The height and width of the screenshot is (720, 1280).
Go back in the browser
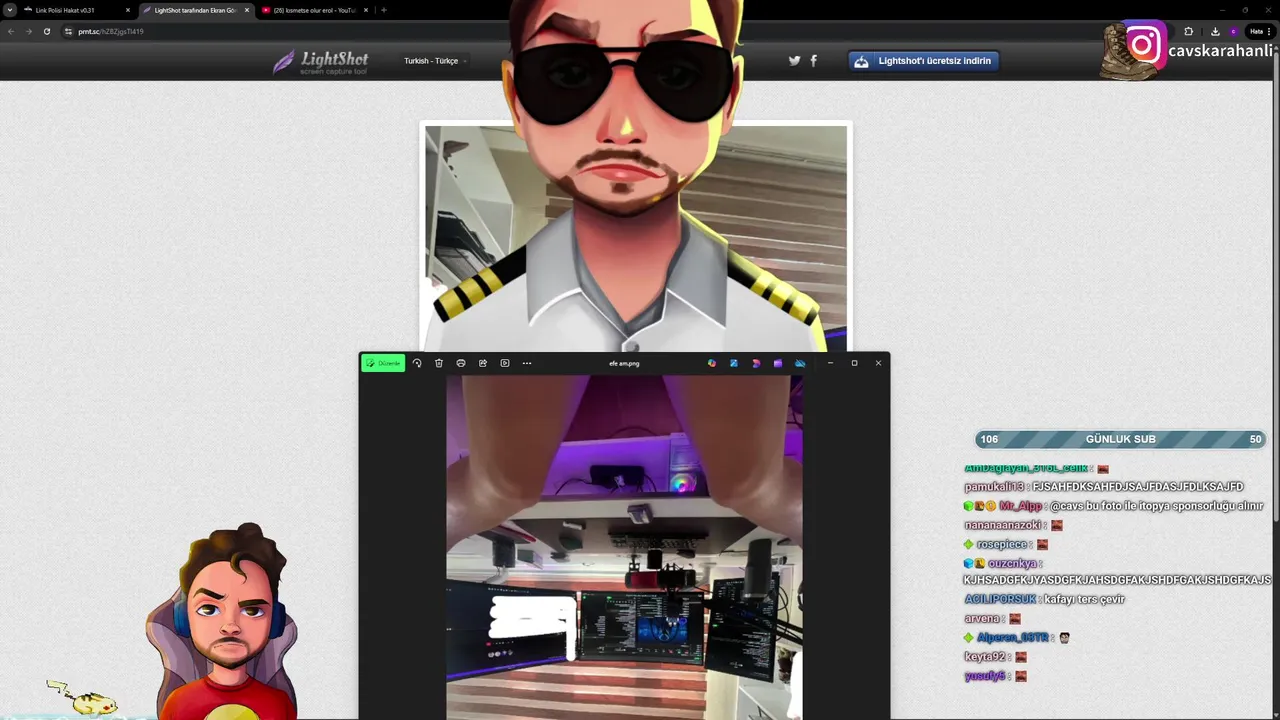tap(11, 31)
